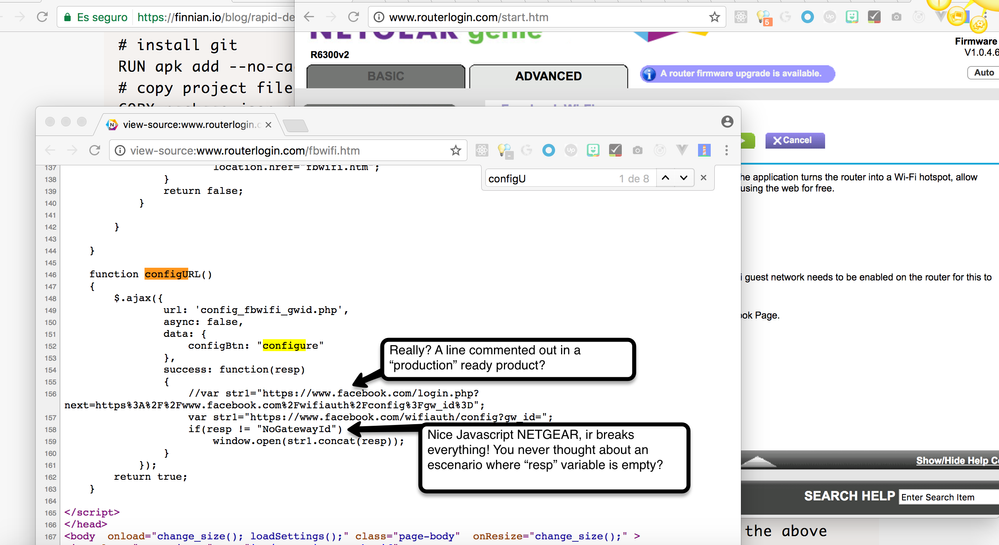The height and width of the screenshot is (545, 999).
Task: Jump to next find match
Action: tap(683, 178)
